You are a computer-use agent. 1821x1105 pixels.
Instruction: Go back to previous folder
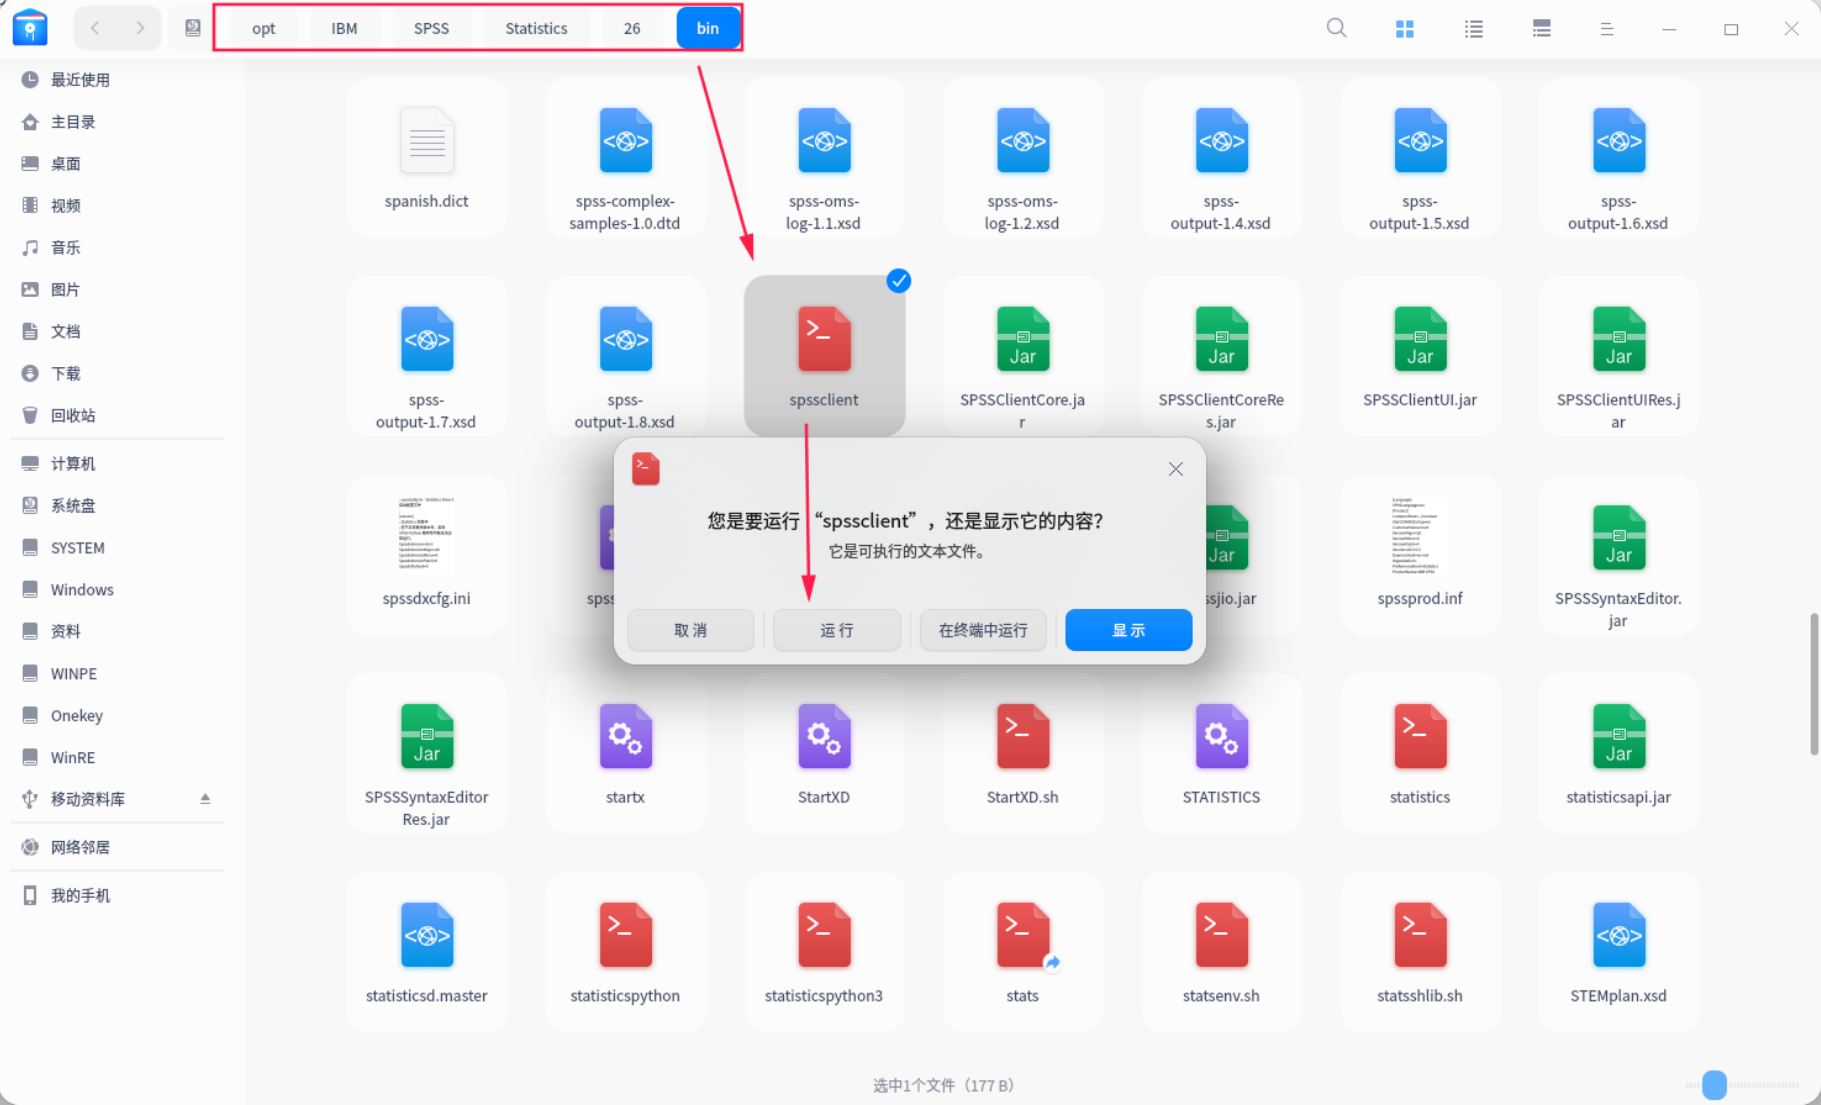click(95, 28)
